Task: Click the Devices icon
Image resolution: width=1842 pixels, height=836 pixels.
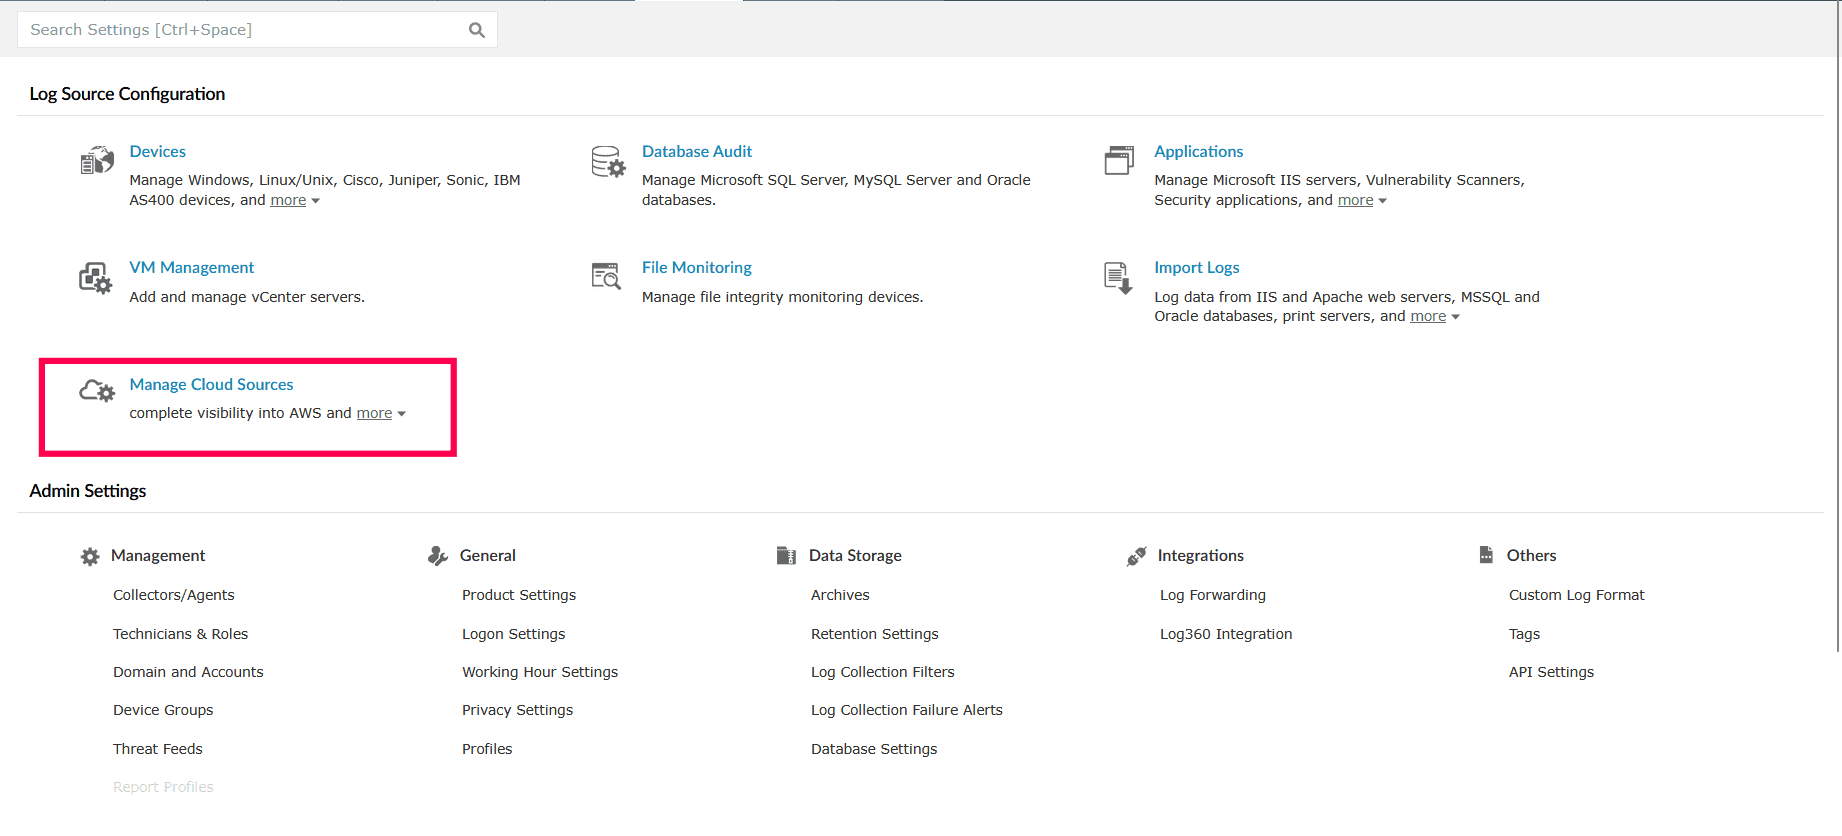Action: point(97,161)
